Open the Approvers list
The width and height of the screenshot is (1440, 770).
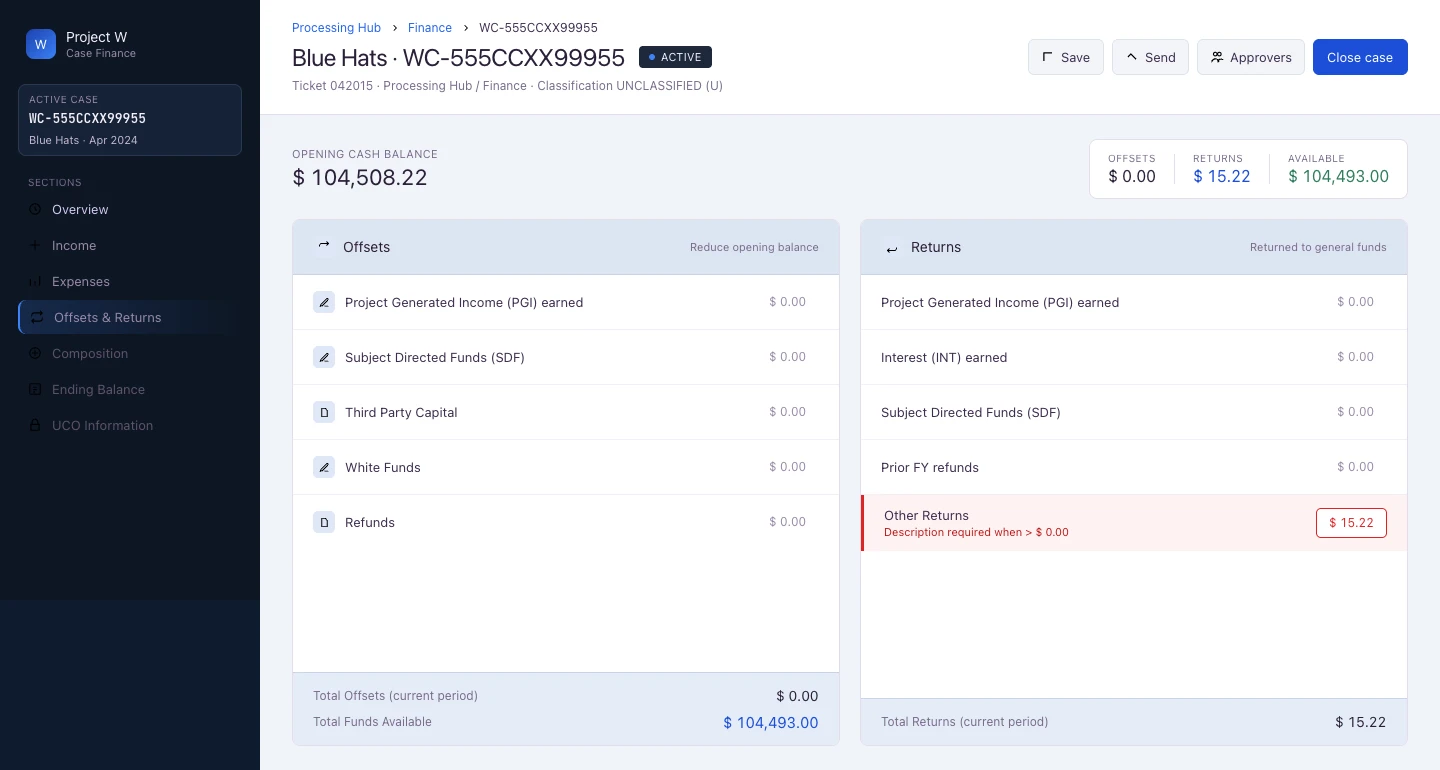pos(1251,57)
